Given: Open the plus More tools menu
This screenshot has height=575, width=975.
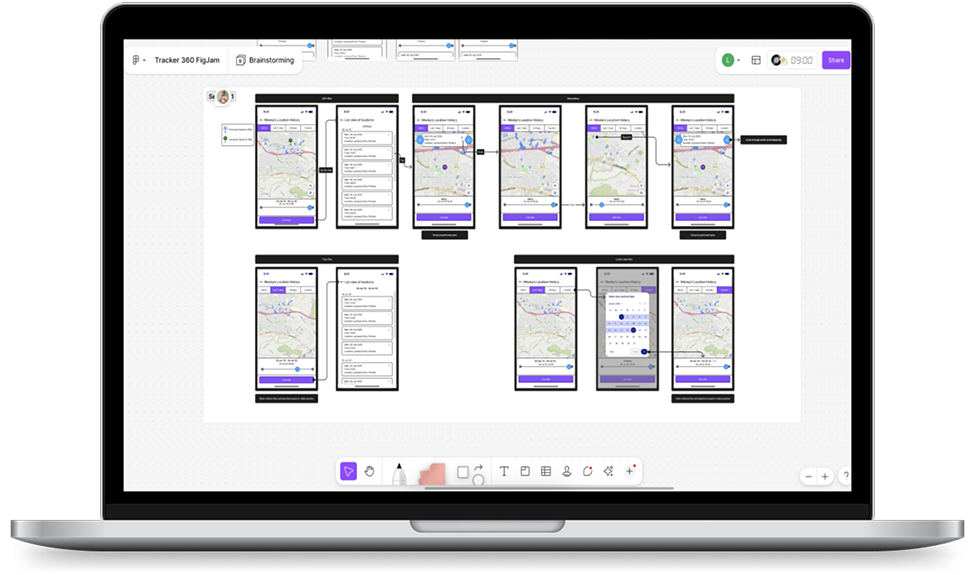Looking at the screenshot, I should tap(630, 471).
